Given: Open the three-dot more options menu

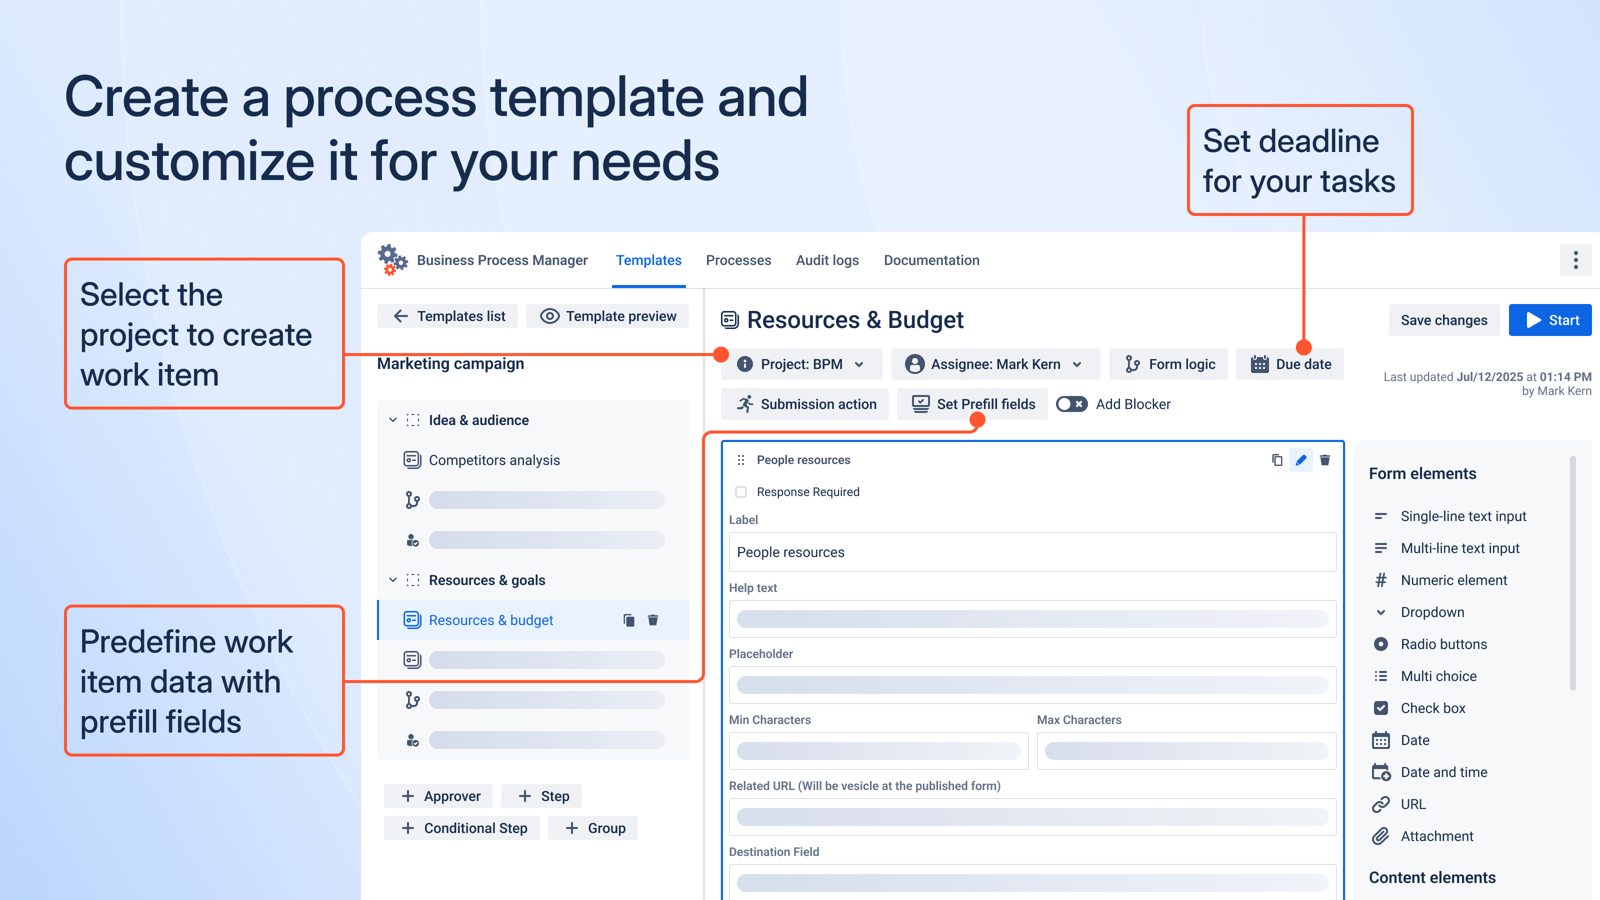Looking at the screenshot, I should tap(1576, 260).
